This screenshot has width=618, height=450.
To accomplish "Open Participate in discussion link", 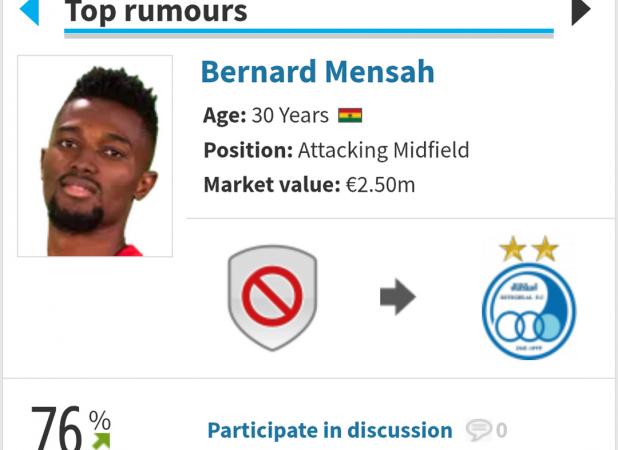I will coord(330,430).
